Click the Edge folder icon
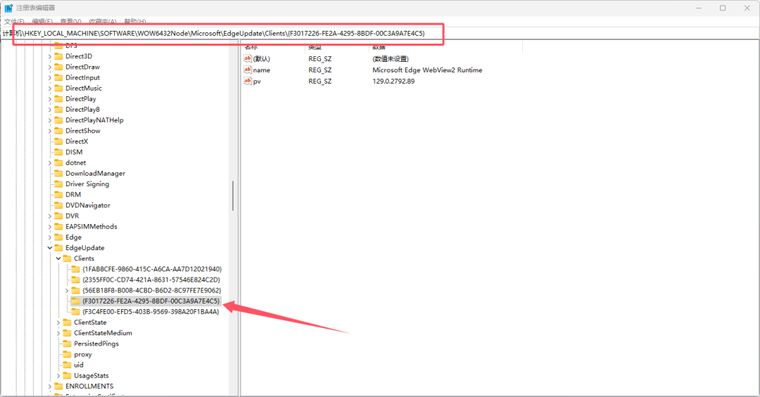 (x=59, y=237)
